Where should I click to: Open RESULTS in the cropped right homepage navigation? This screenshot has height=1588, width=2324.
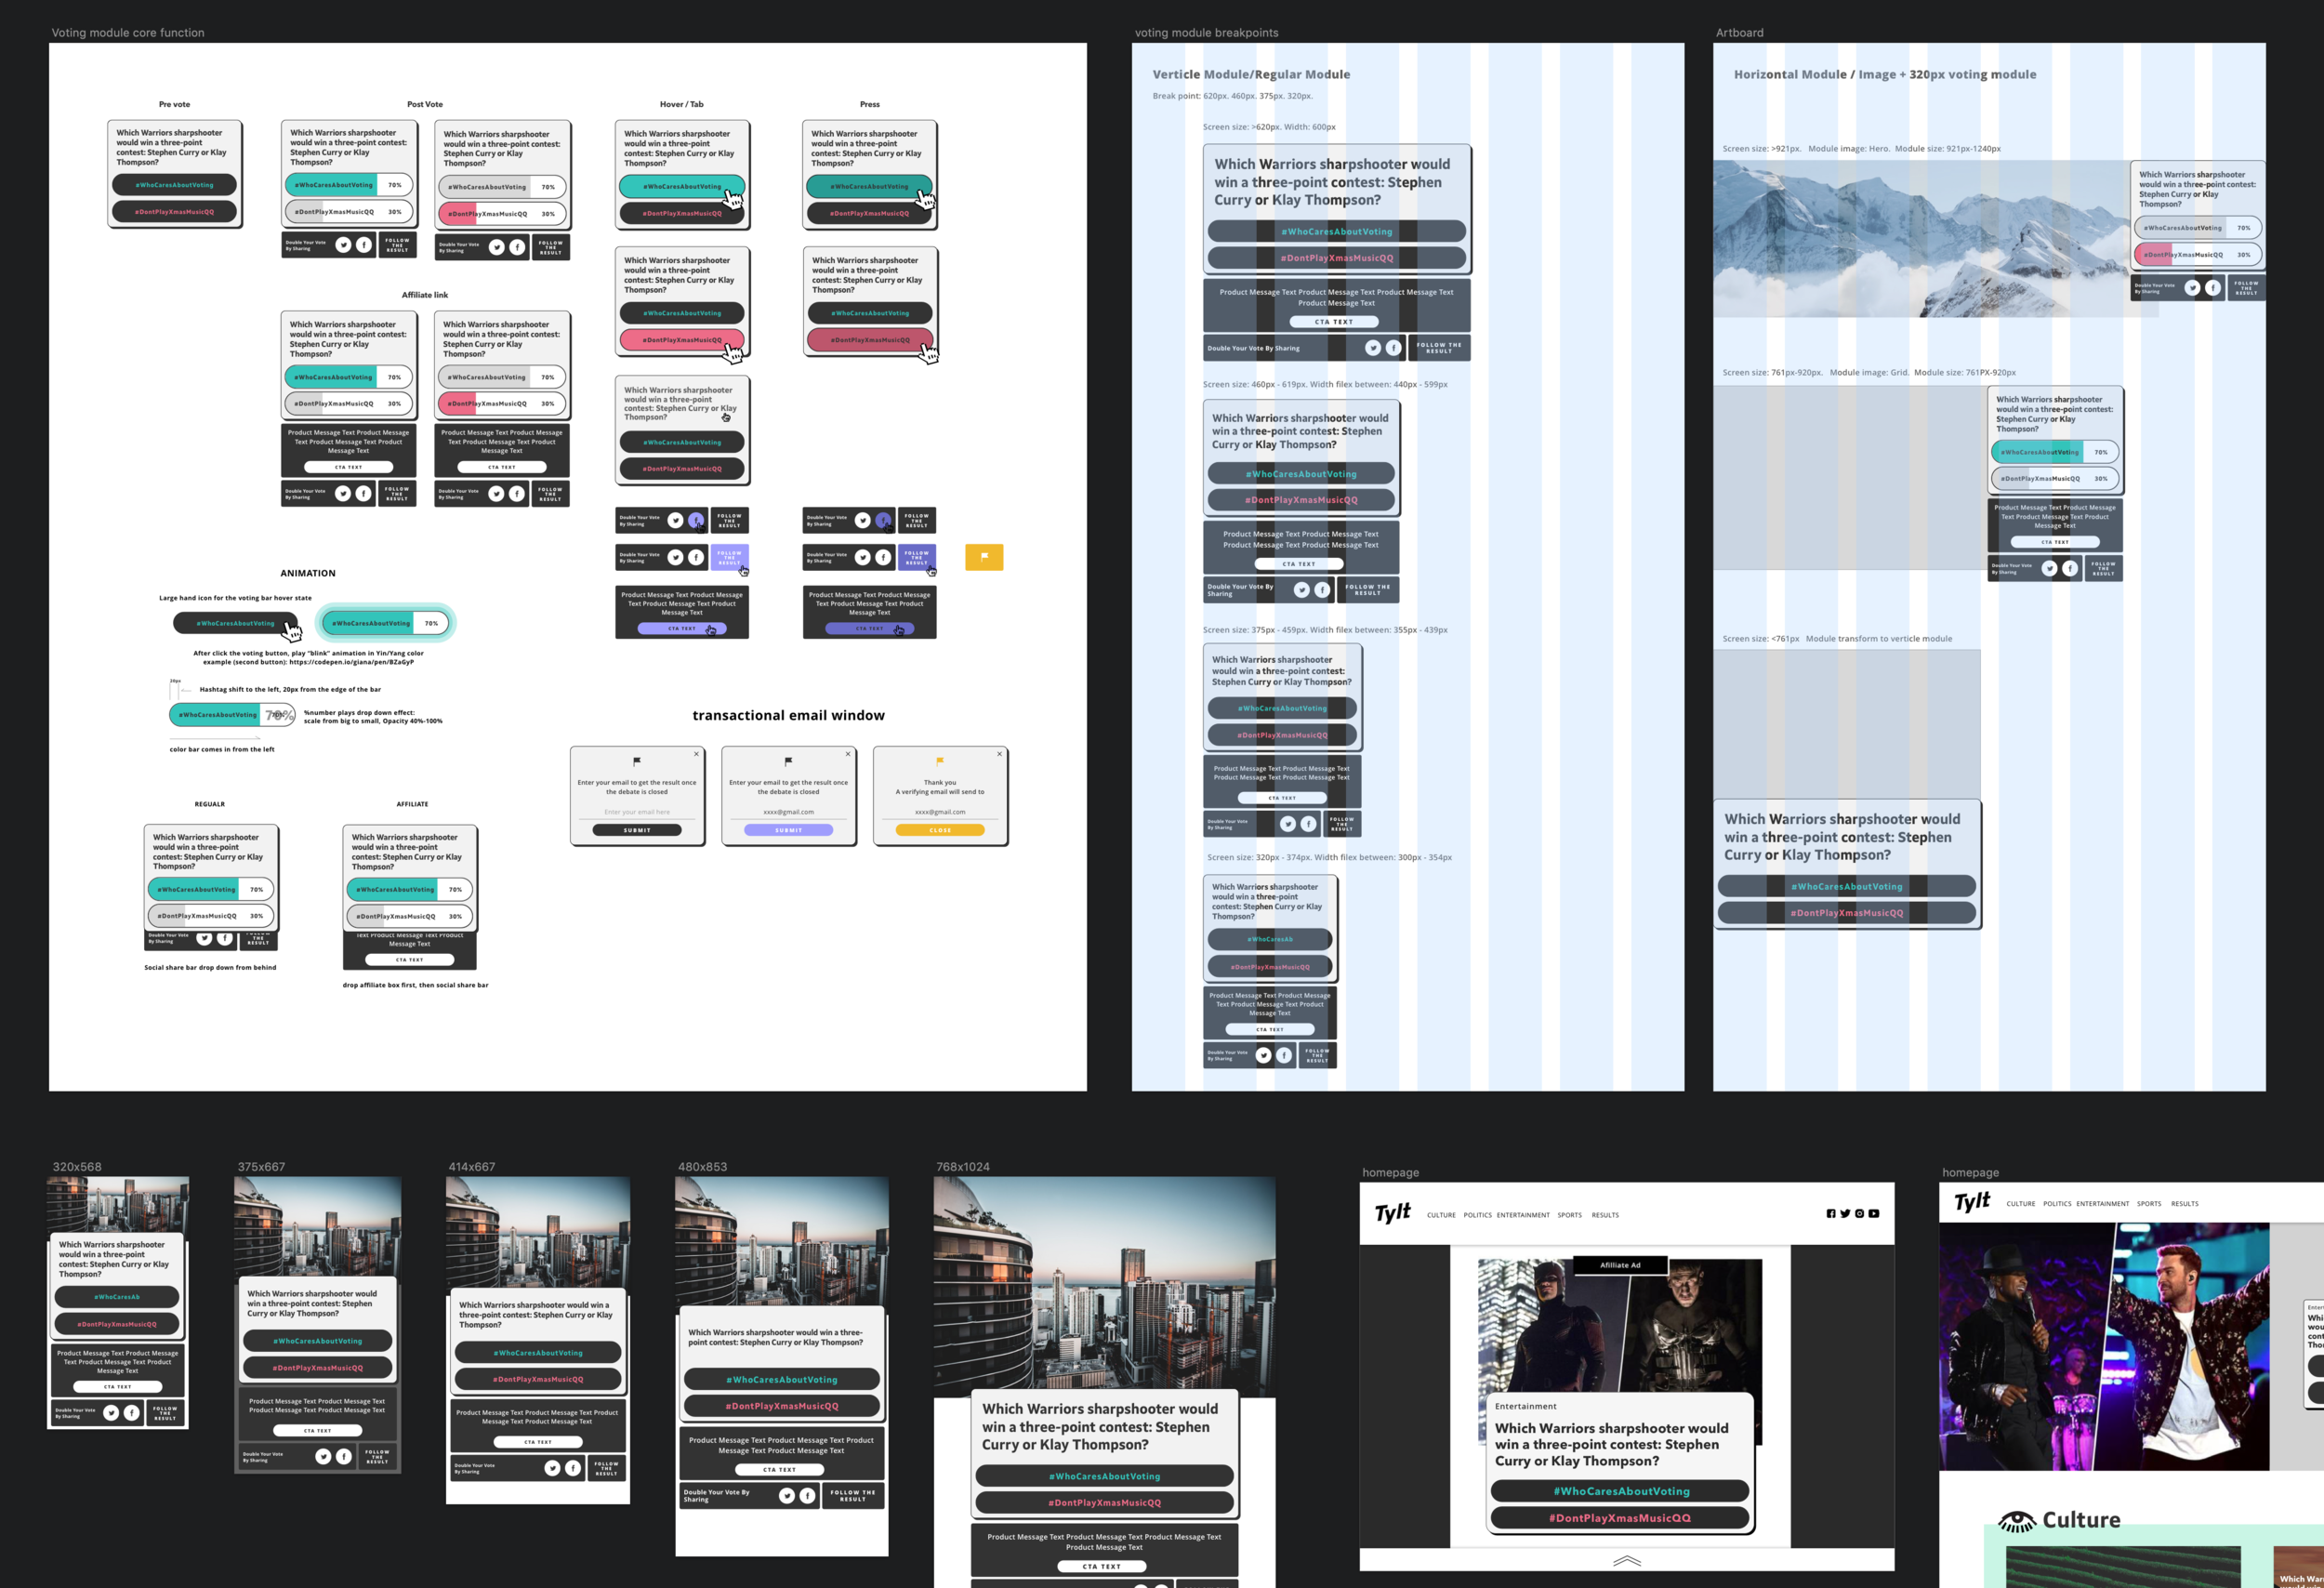coord(2184,1204)
